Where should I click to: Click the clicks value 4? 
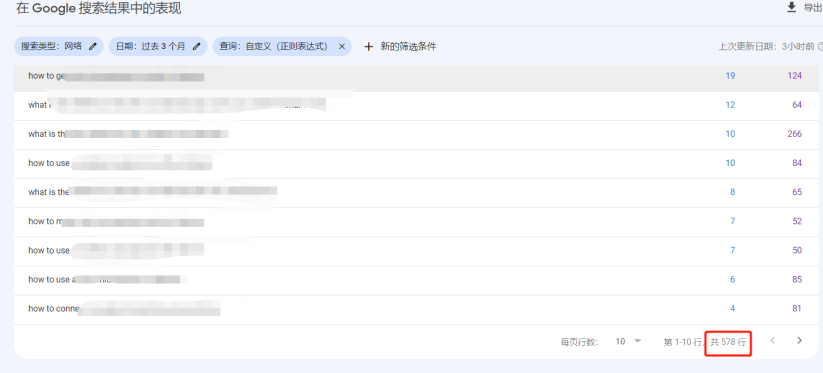click(732, 308)
